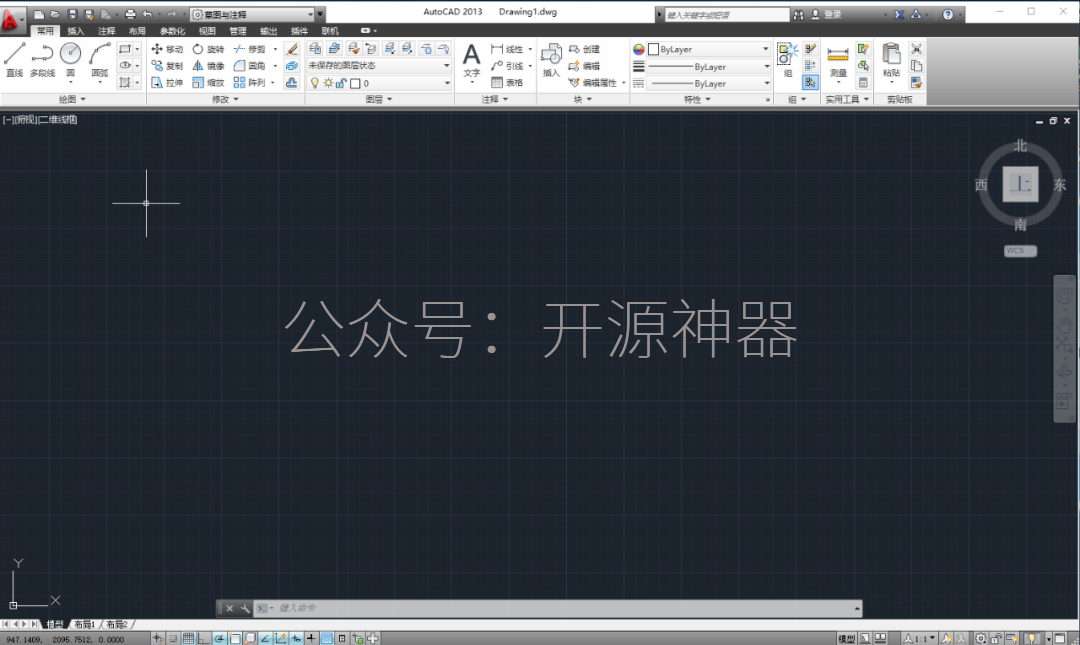Click the ViewCube 上 top face
The height and width of the screenshot is (645, 1080).
pos(1020,184)
